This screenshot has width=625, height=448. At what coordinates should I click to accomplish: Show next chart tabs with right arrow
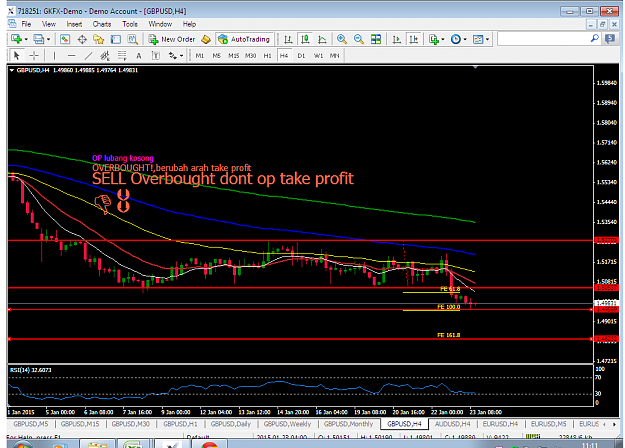[x=614, y=424]
